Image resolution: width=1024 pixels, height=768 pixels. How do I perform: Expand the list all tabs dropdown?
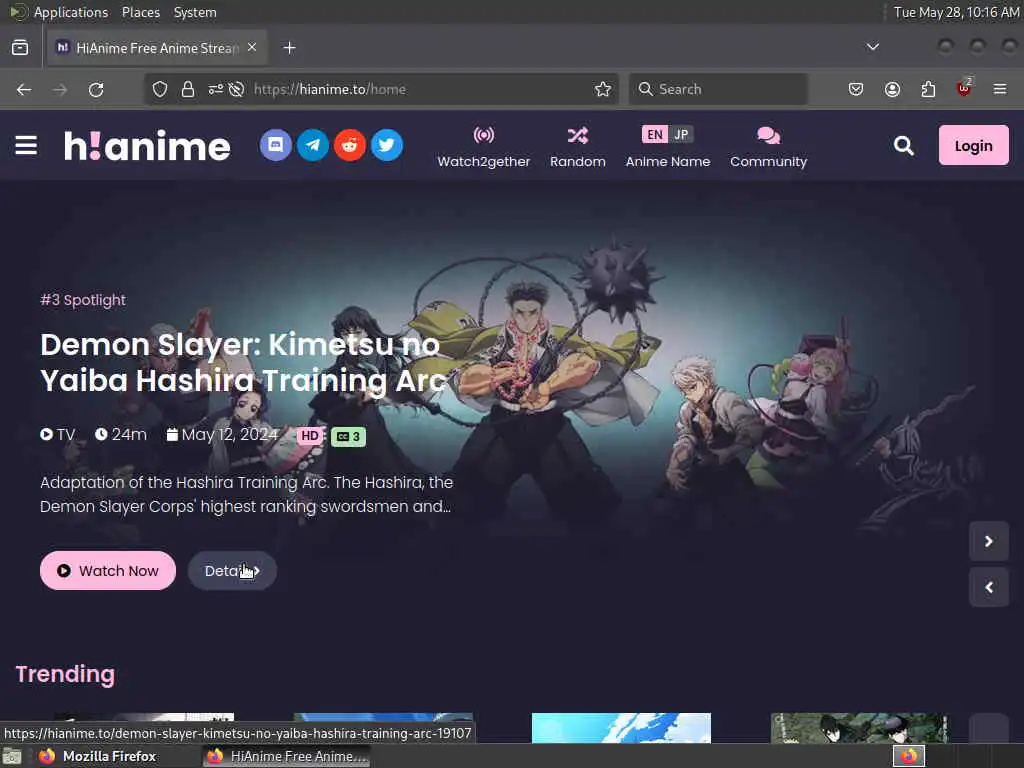tap(872, 47)
